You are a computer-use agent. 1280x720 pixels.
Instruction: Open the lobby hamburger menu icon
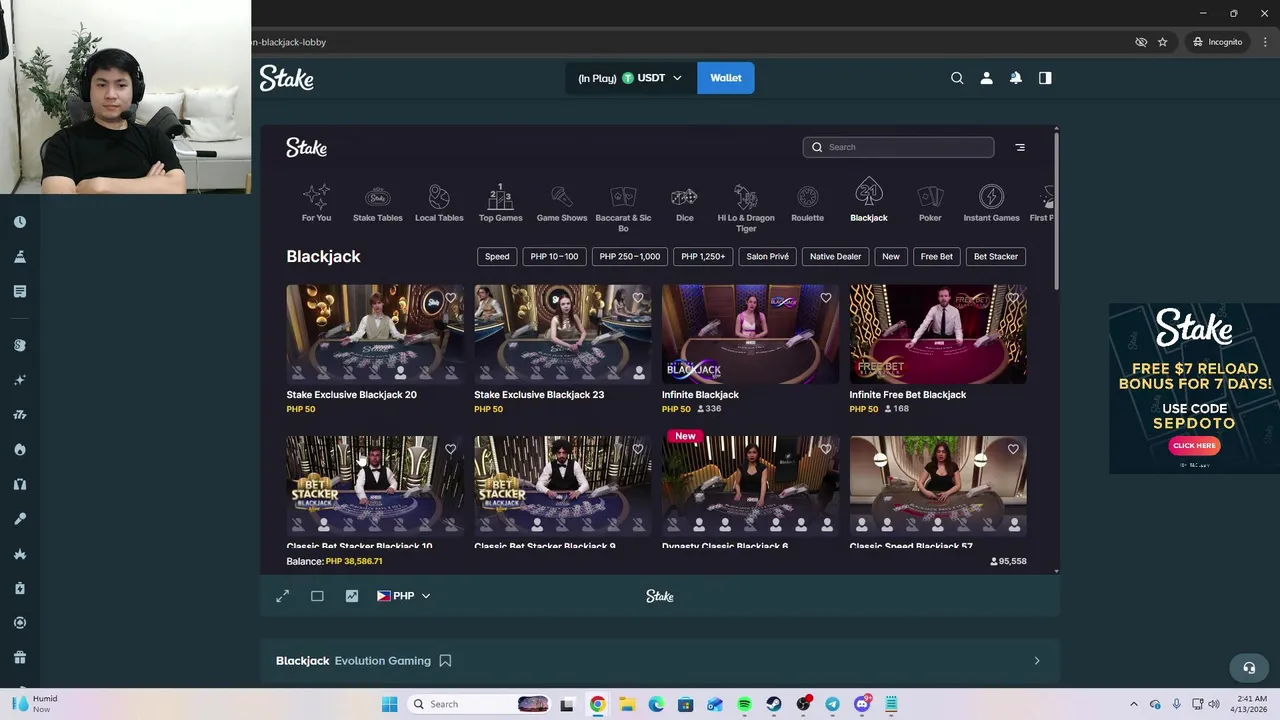(x=1020, y=147)
